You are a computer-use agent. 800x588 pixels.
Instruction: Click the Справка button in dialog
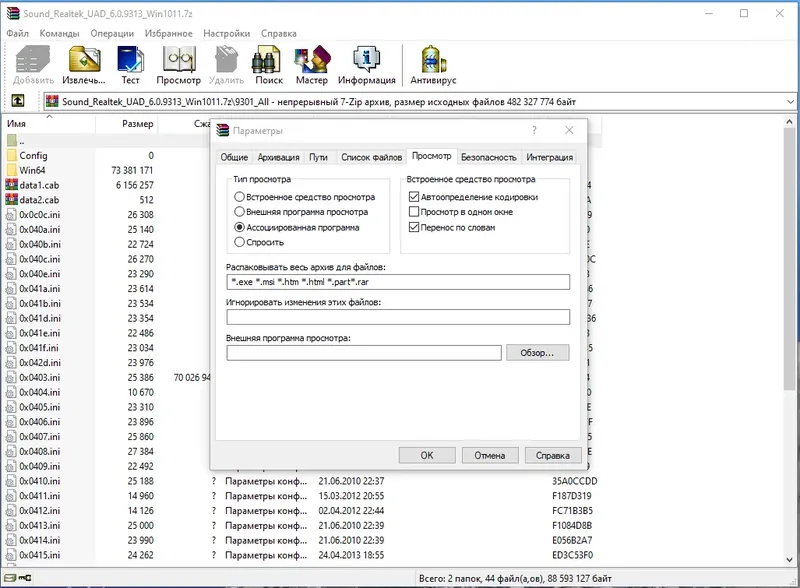(553, 455)
